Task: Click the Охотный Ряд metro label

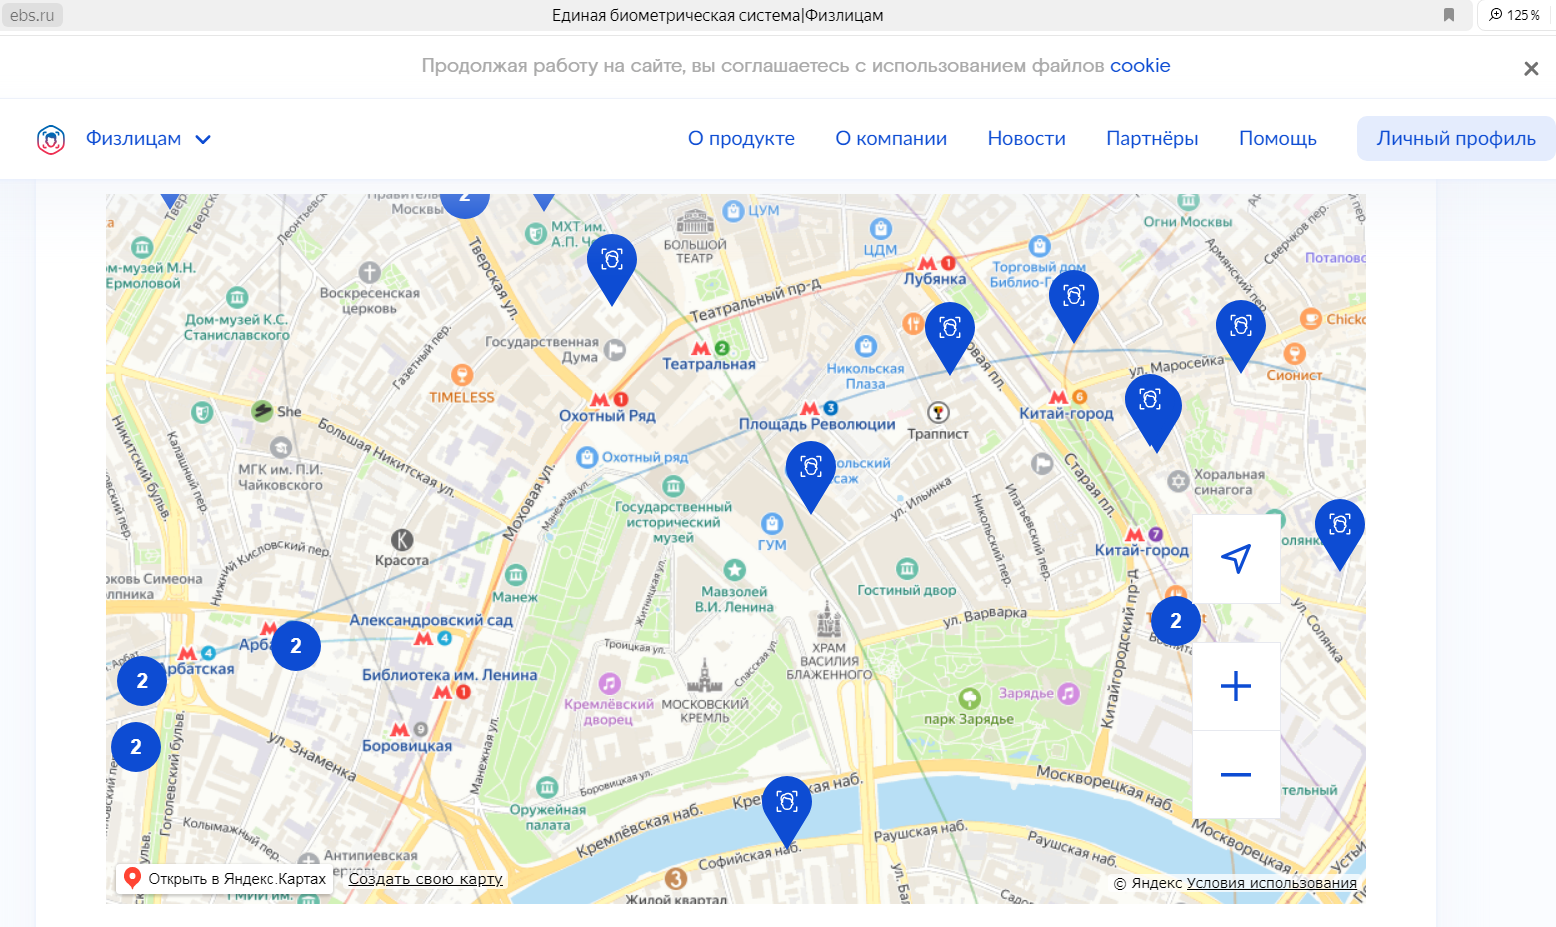Action: click(x=607, y=416)
